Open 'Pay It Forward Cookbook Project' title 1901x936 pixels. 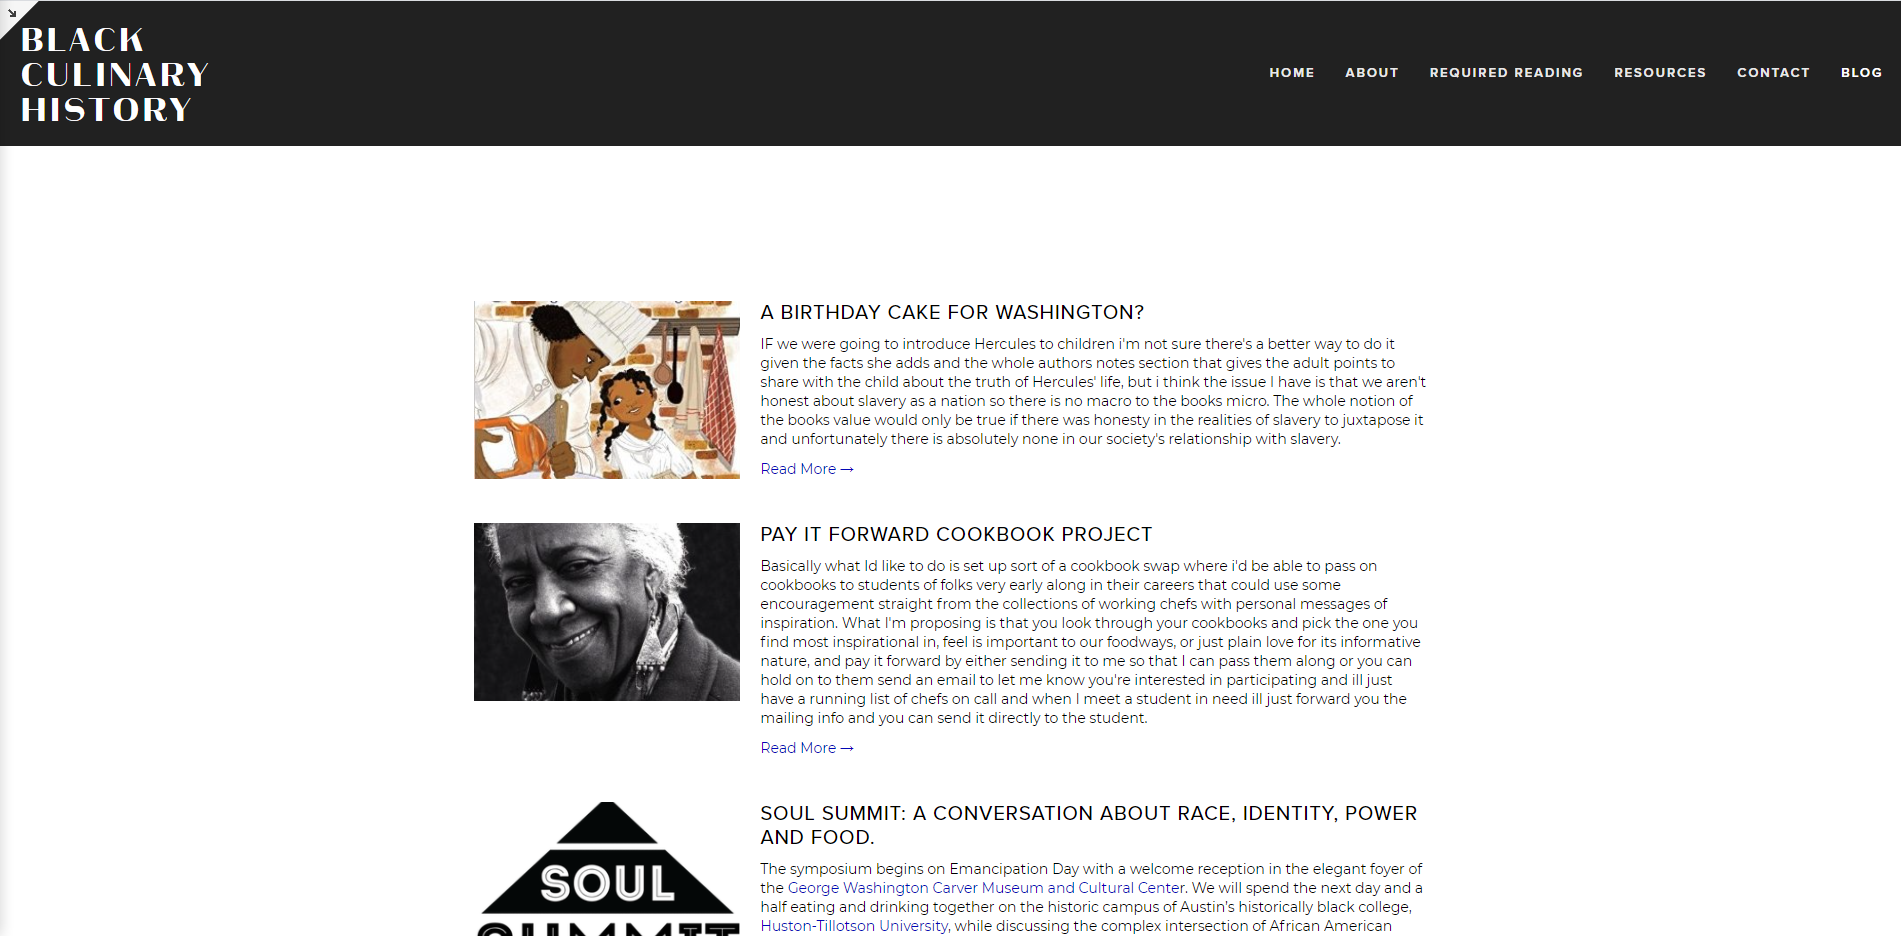point(956,535)
